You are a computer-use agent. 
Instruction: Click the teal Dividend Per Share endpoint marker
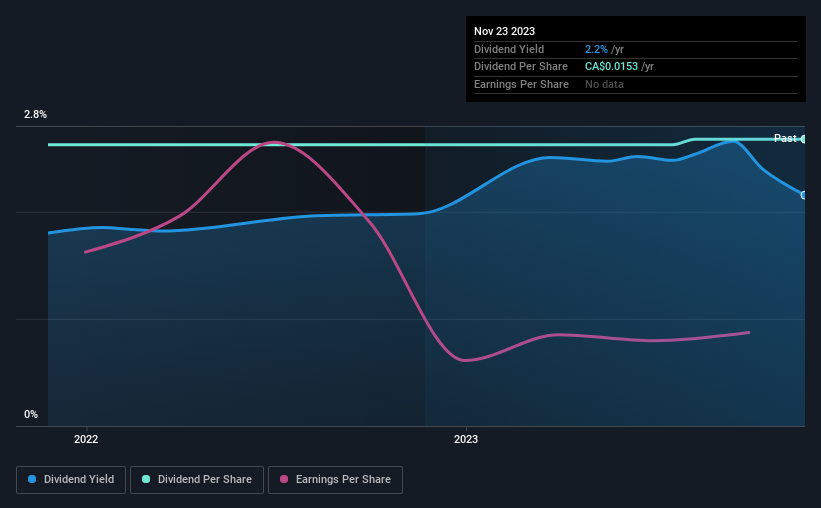tap(804, 139)
